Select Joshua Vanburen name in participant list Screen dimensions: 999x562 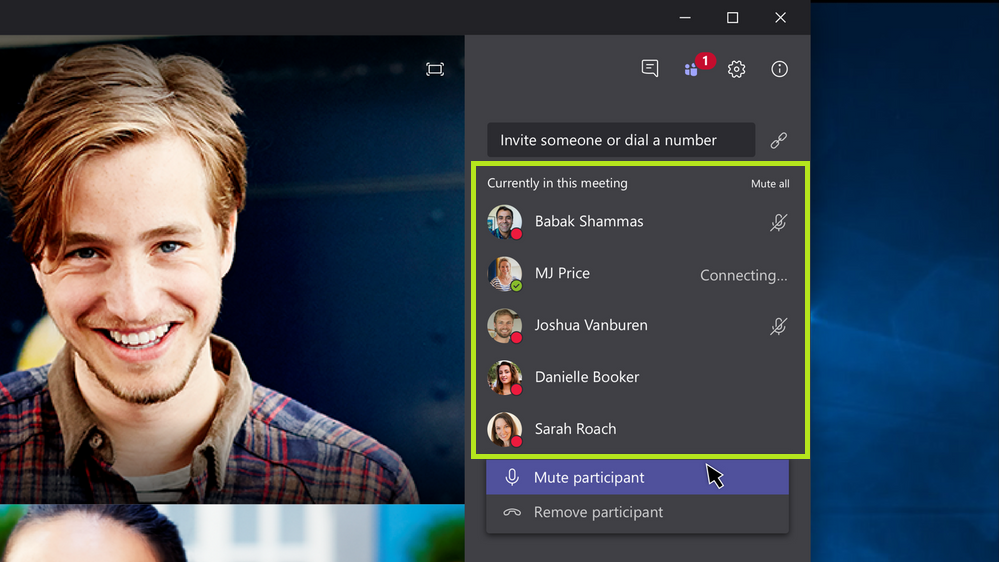(x=591, y=325)
